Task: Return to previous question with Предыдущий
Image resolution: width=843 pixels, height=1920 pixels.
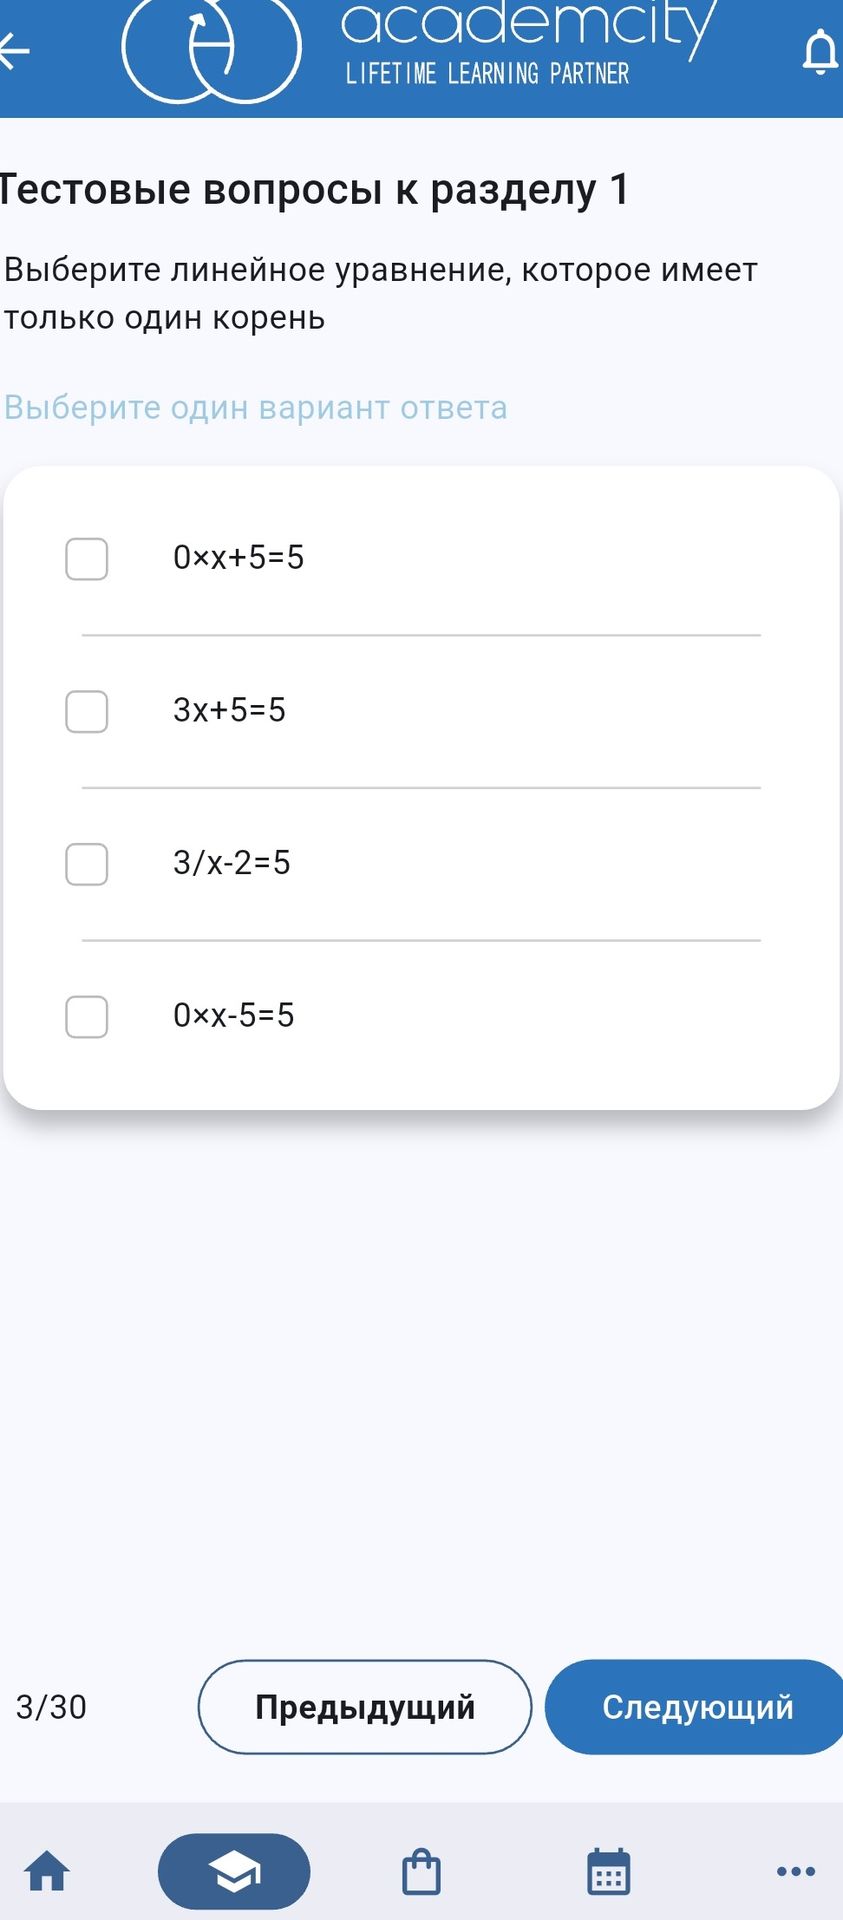Action: click(365, 1707)
